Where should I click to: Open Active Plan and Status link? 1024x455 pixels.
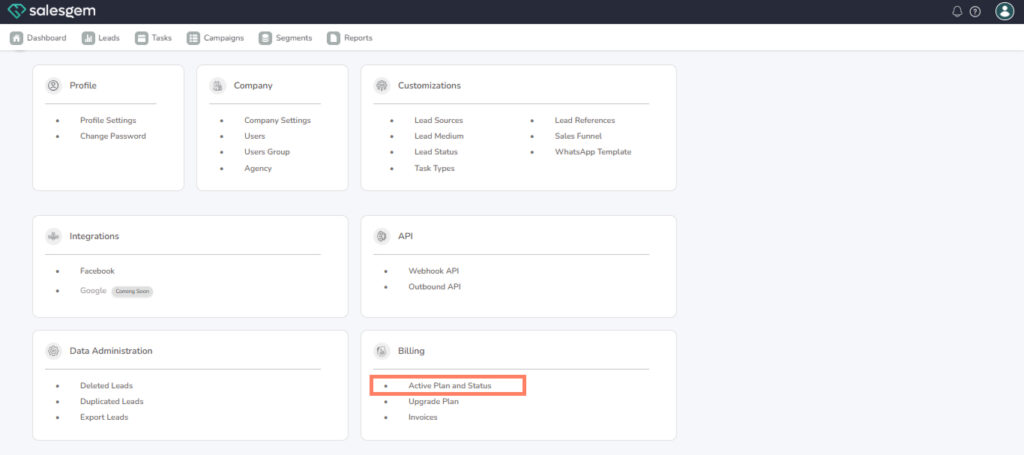tap(449, 385)
